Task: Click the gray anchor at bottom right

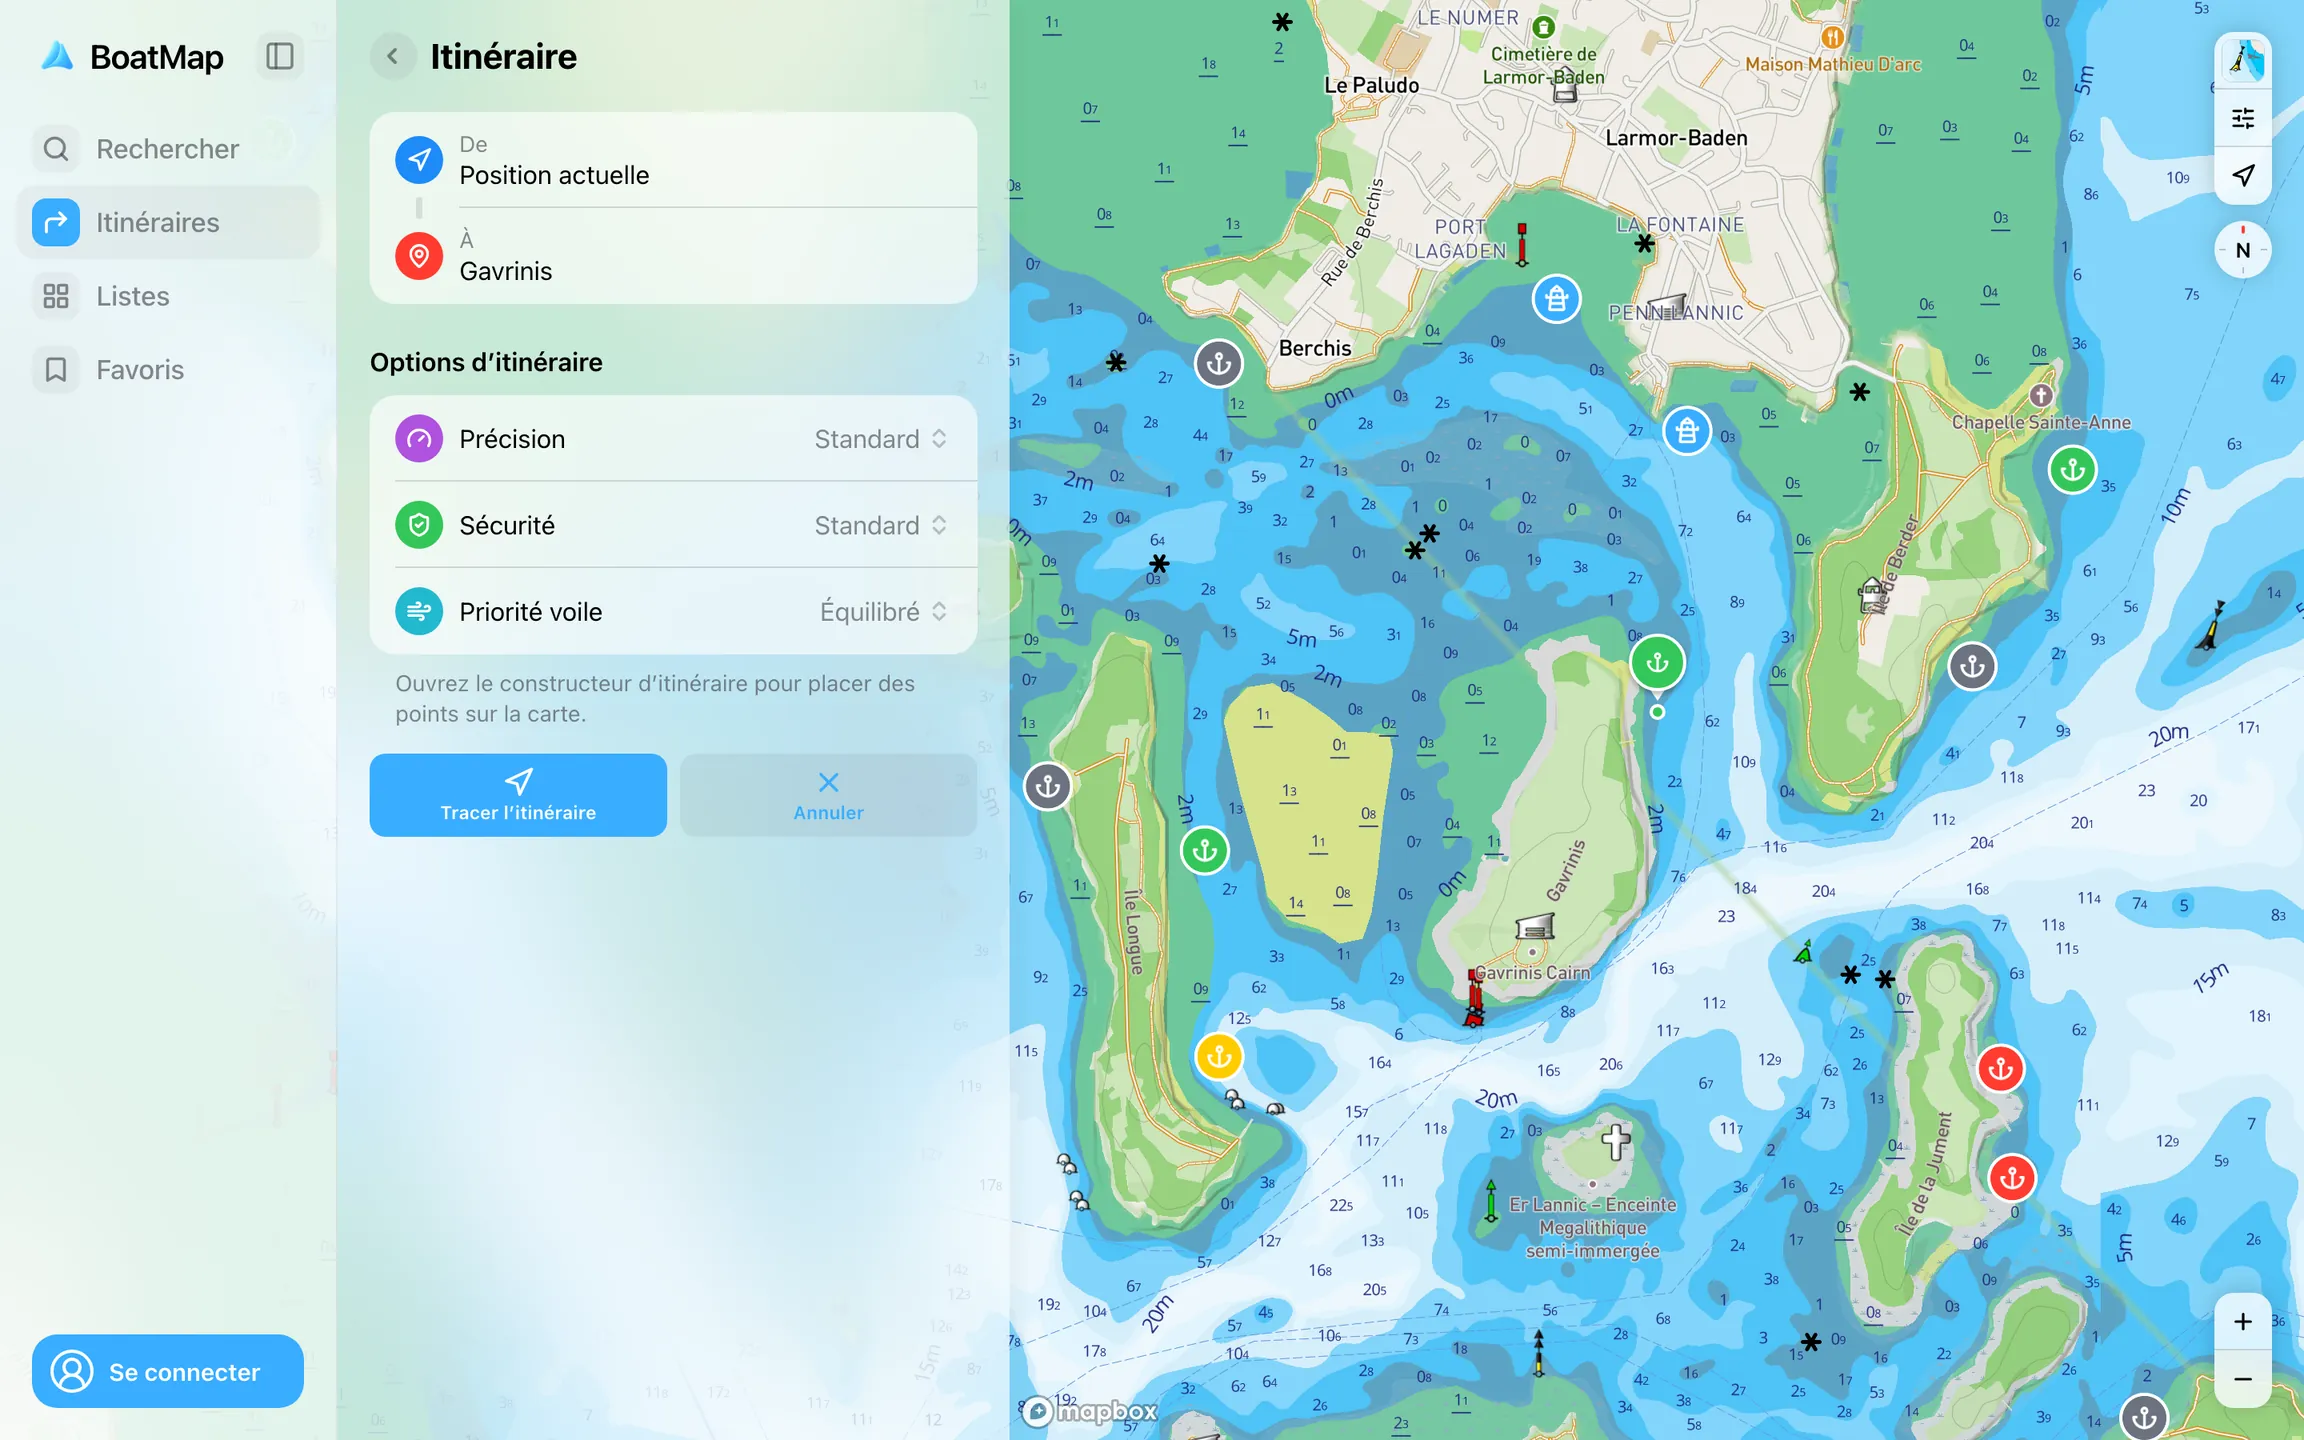Action: [x=2144, y=1417]
